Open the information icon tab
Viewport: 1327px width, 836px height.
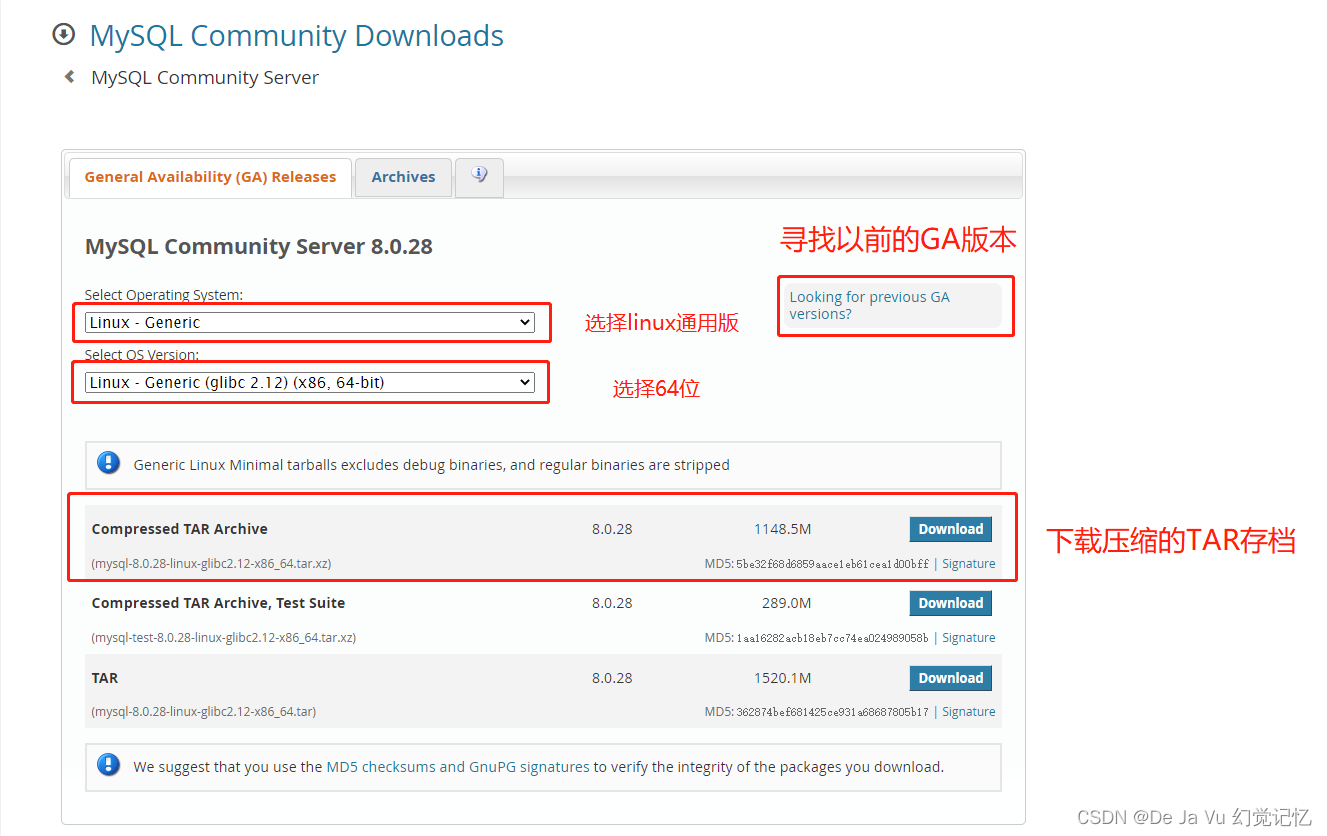coord(479,176)
